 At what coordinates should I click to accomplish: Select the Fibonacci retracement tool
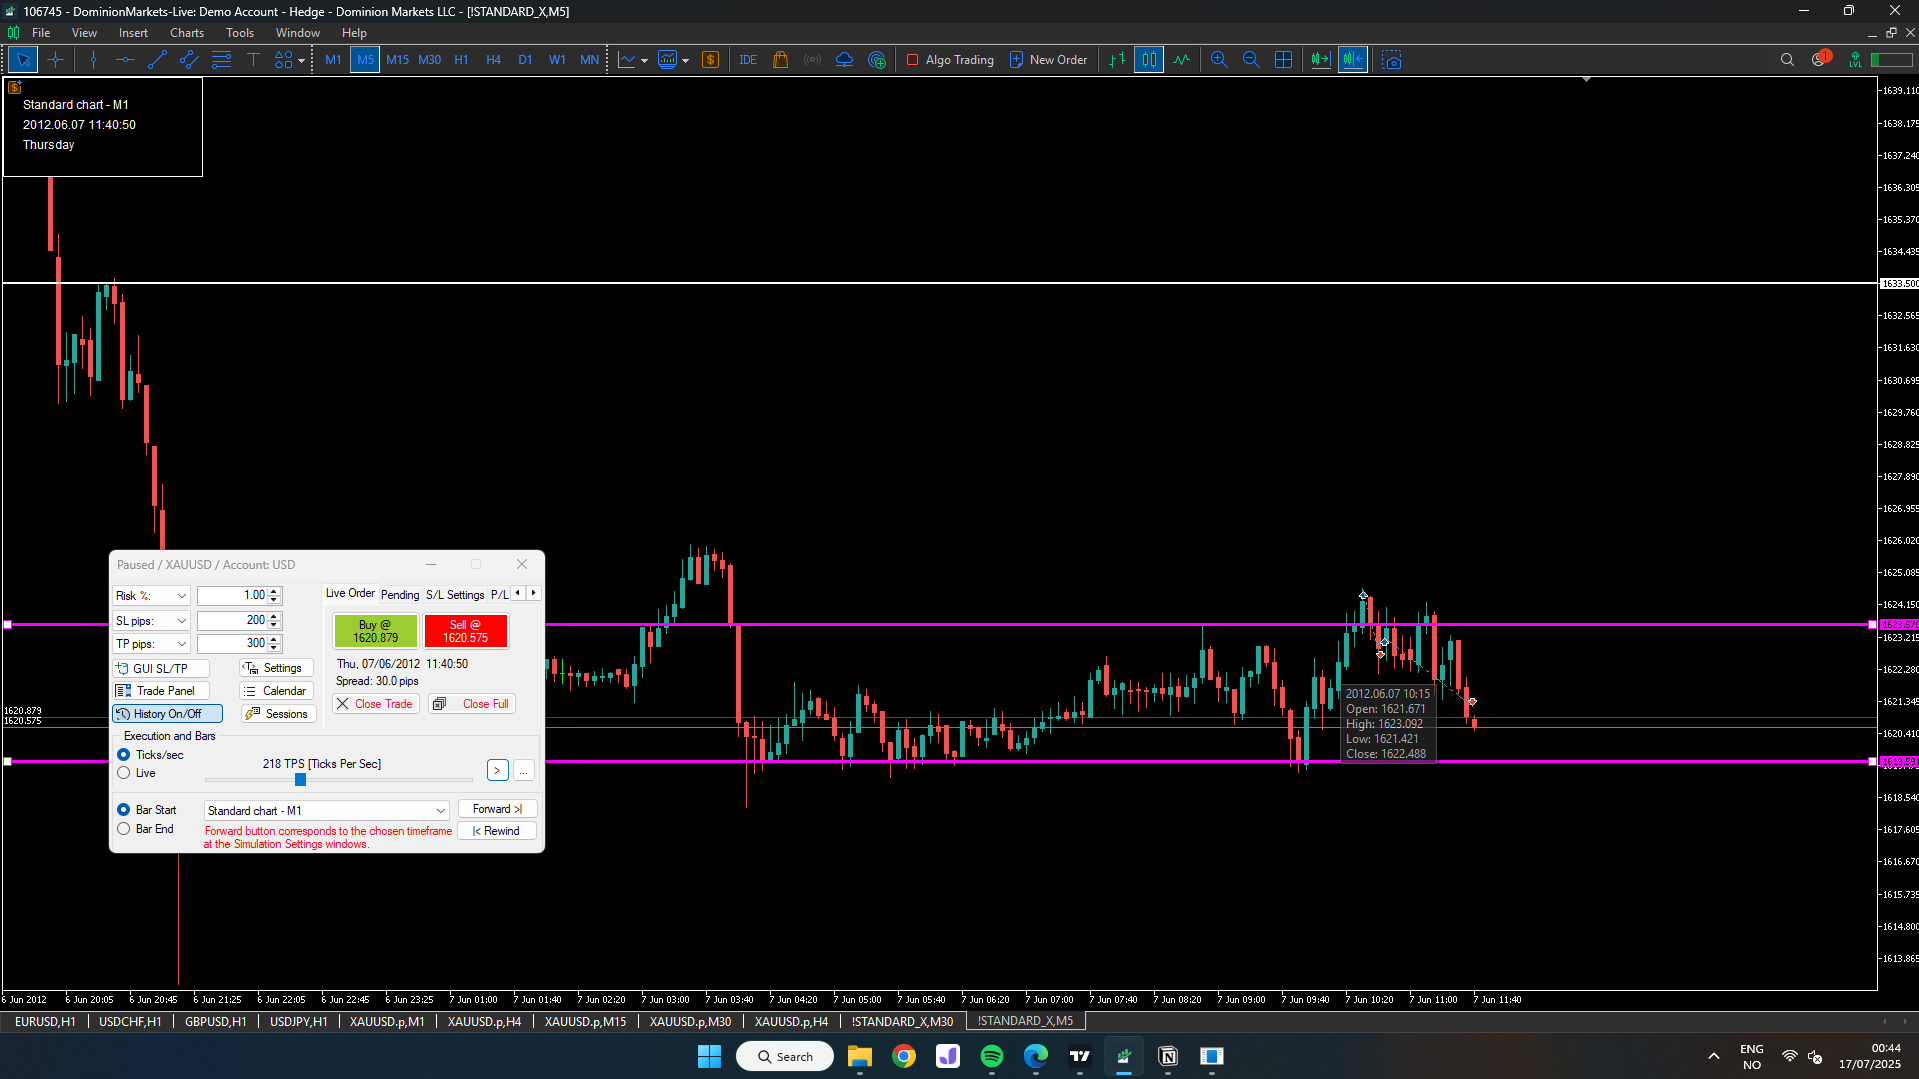click(221, 60)
